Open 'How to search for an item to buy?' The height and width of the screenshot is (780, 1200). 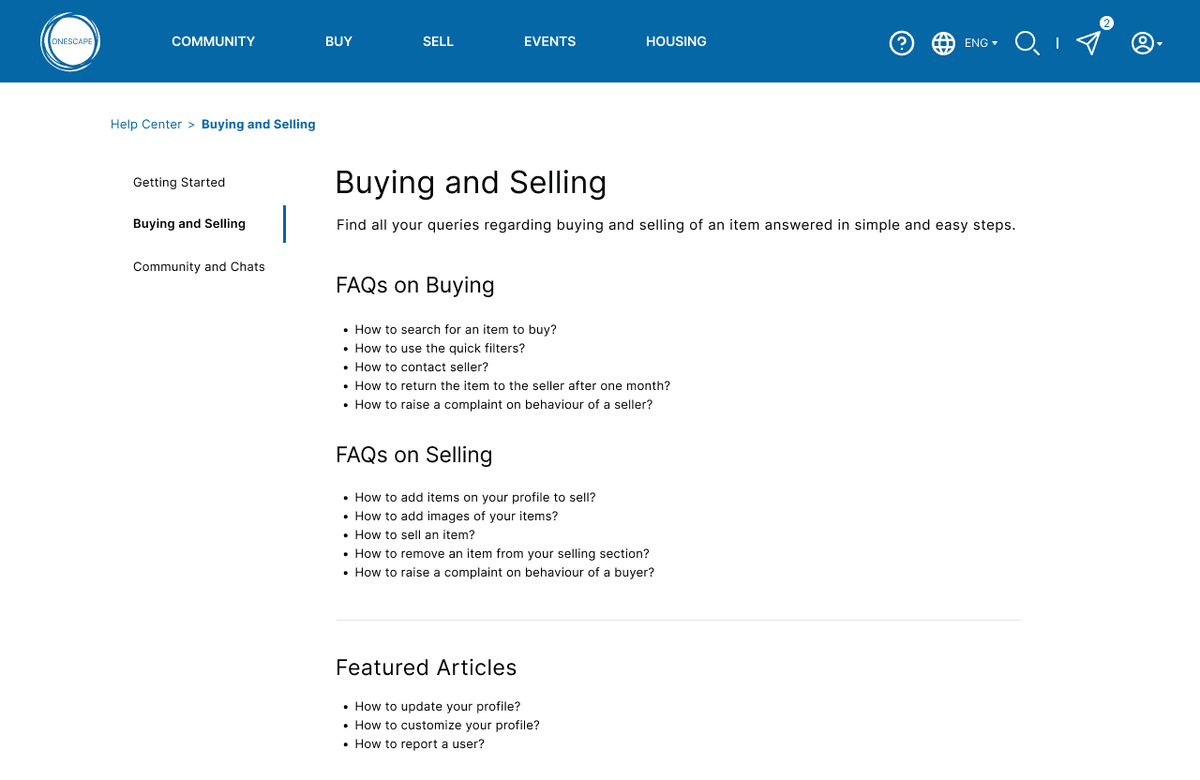tap(455, 329)
